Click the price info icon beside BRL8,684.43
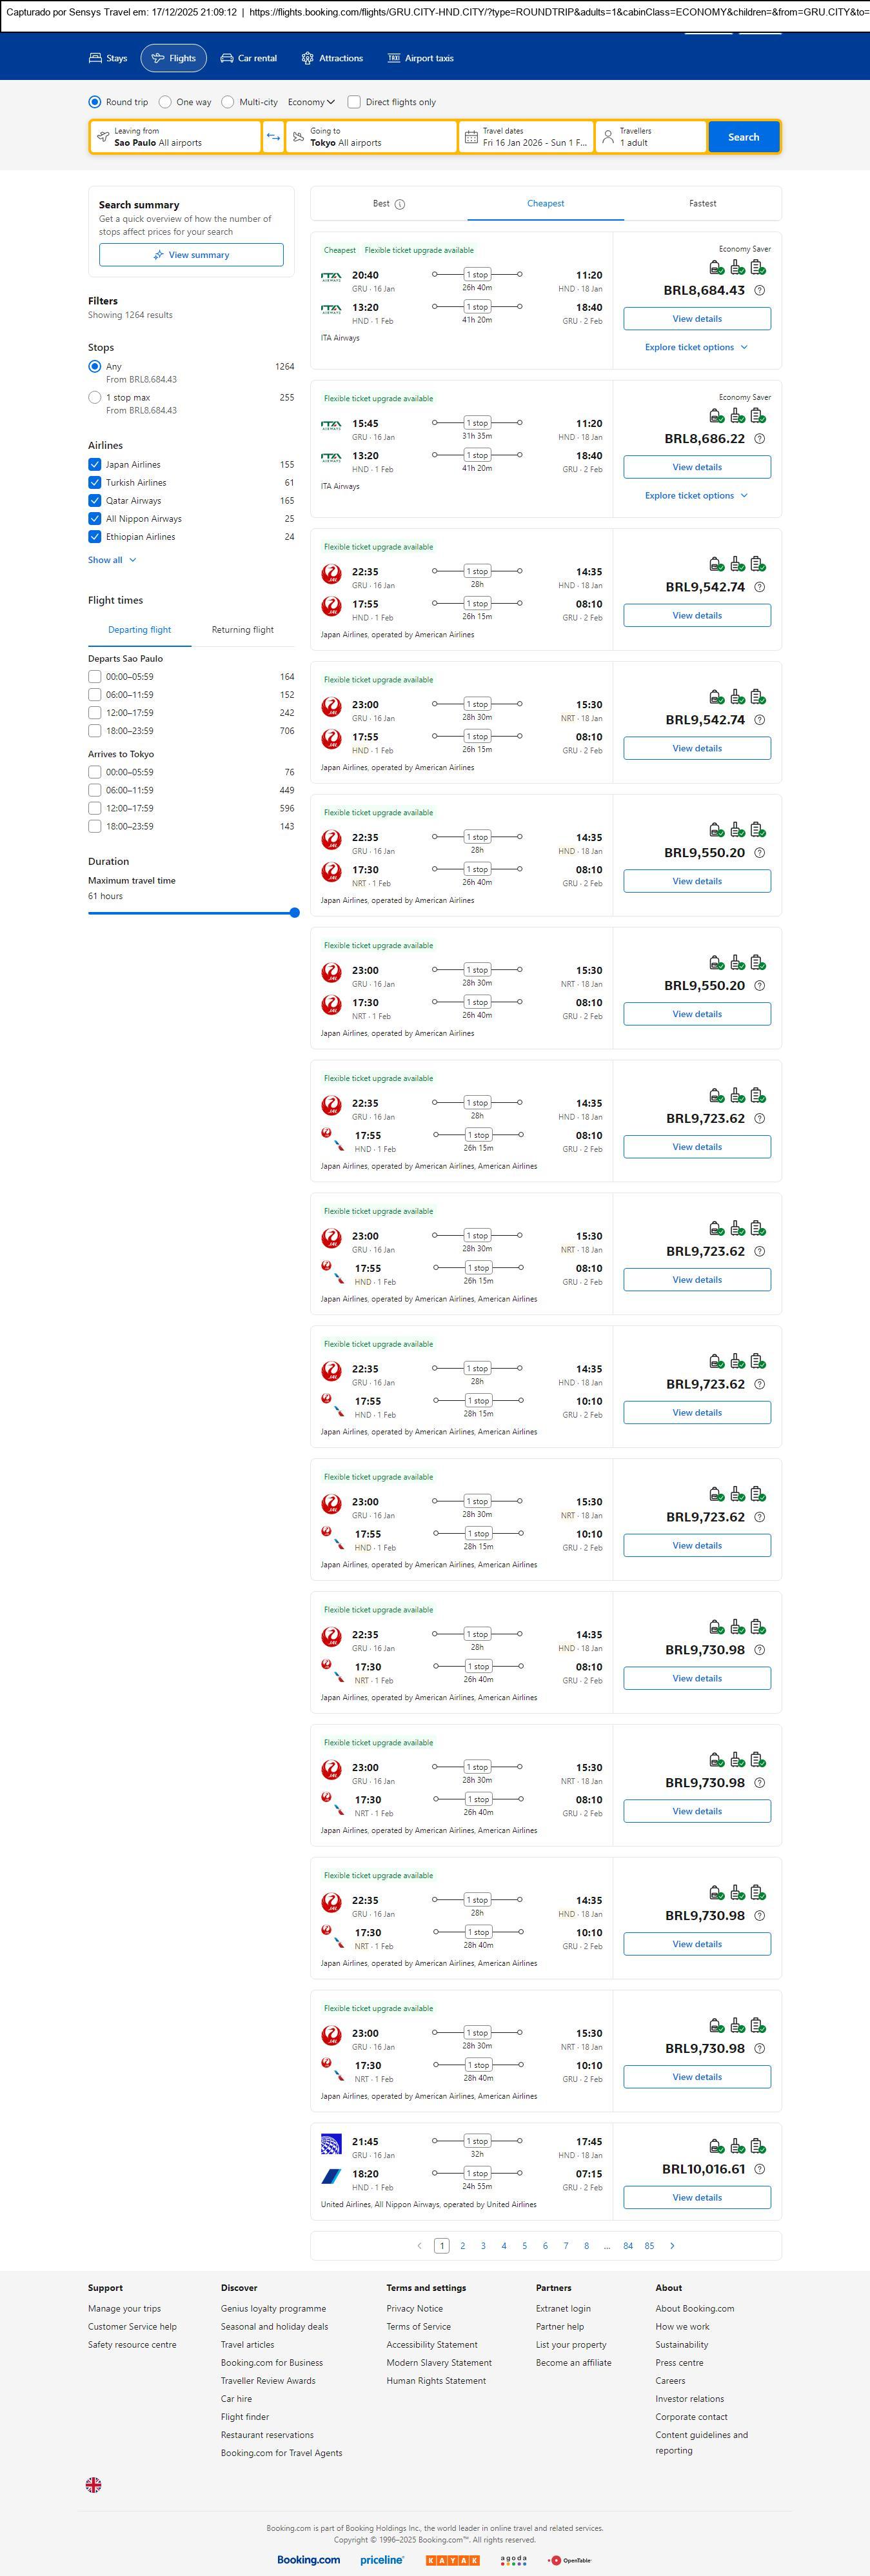Viewport: 870px width, 2576px height. [759, 291]
